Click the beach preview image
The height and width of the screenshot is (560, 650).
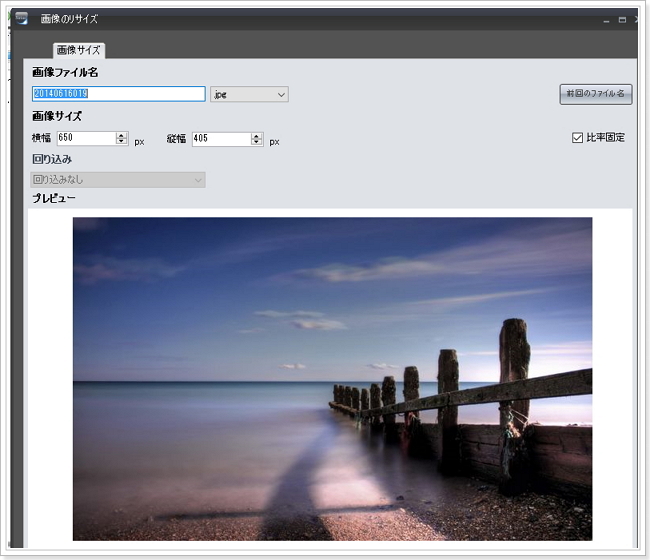click(x=332, y=378)
